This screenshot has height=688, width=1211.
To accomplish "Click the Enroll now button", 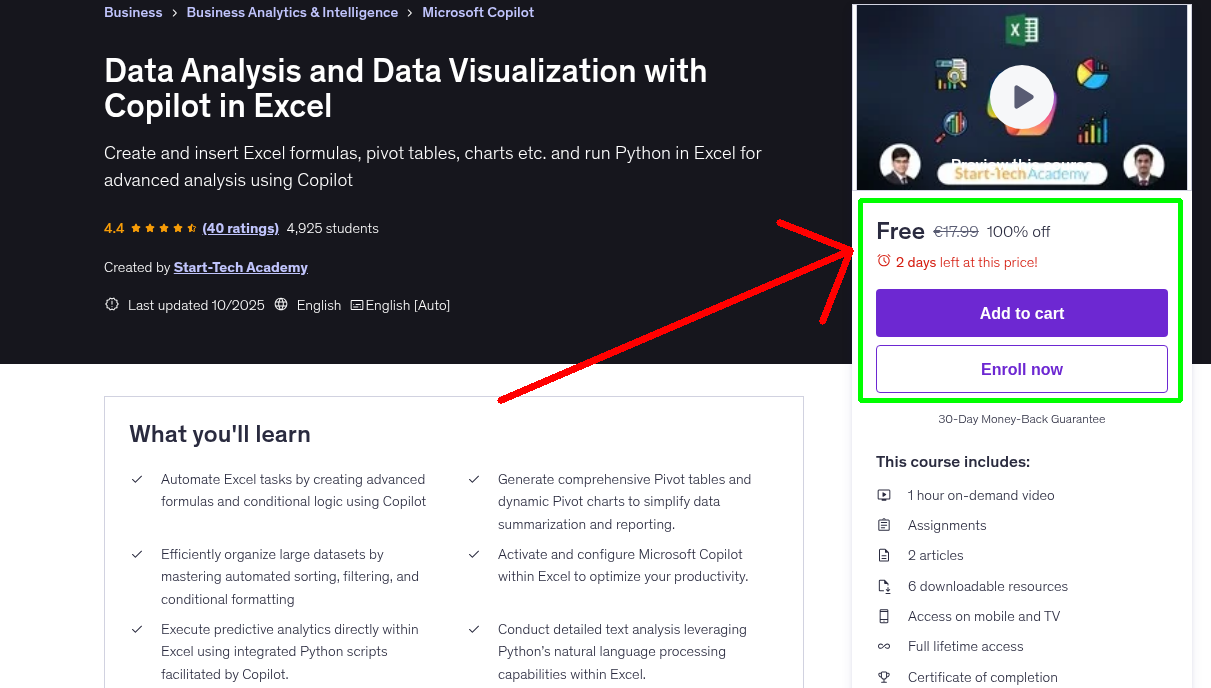I will click(1021, 368).
